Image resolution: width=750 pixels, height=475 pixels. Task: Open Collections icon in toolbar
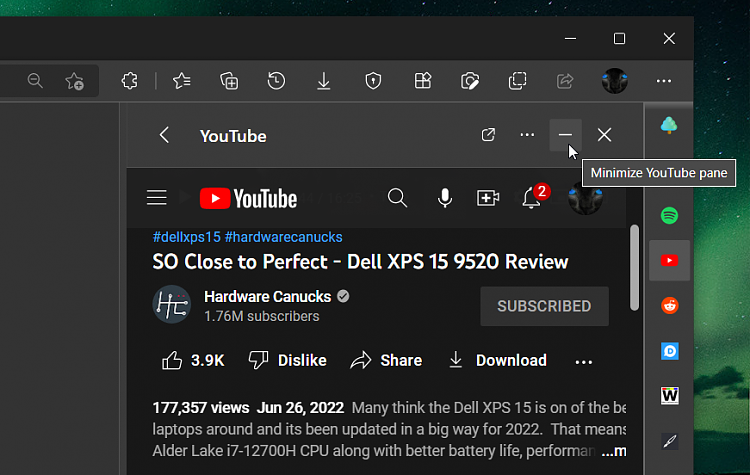229,81
